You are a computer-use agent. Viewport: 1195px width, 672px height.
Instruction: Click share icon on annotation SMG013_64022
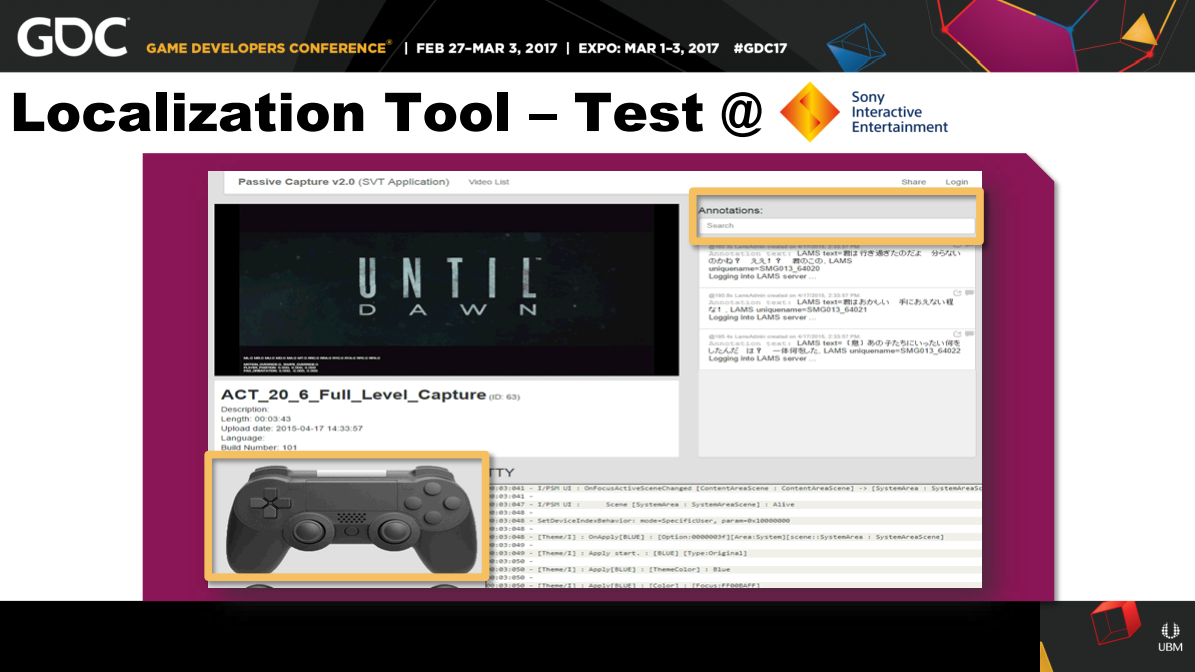[x=957, y=334]
